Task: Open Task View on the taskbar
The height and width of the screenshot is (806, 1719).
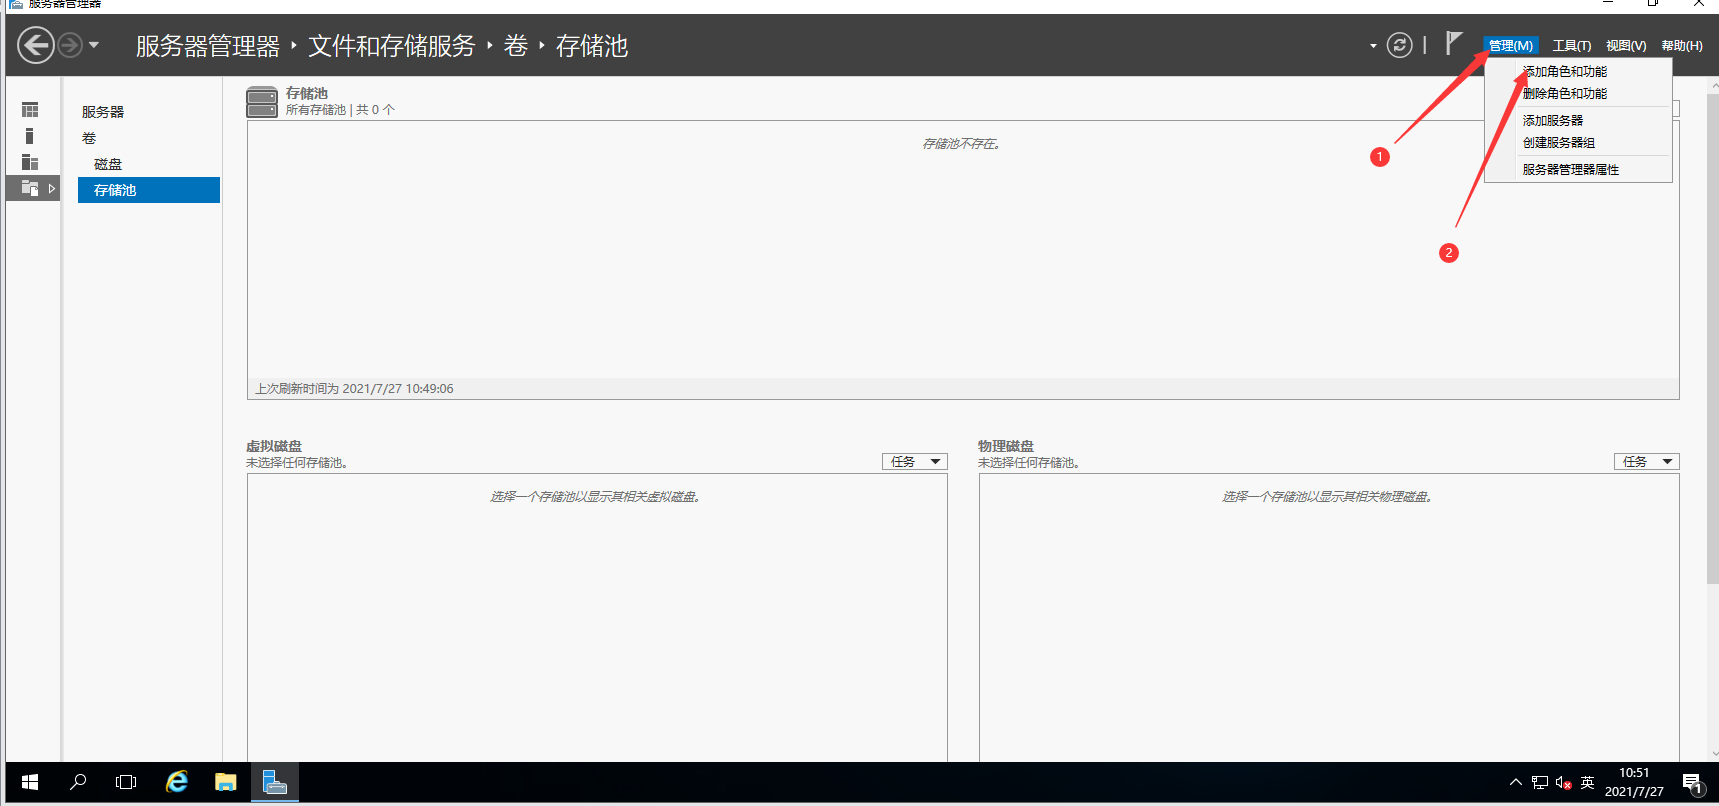Action: tap(126, 783)
